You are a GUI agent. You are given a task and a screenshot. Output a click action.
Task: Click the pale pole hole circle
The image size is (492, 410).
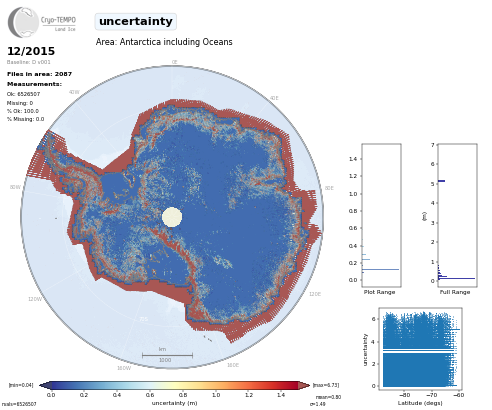coord(172,217)
